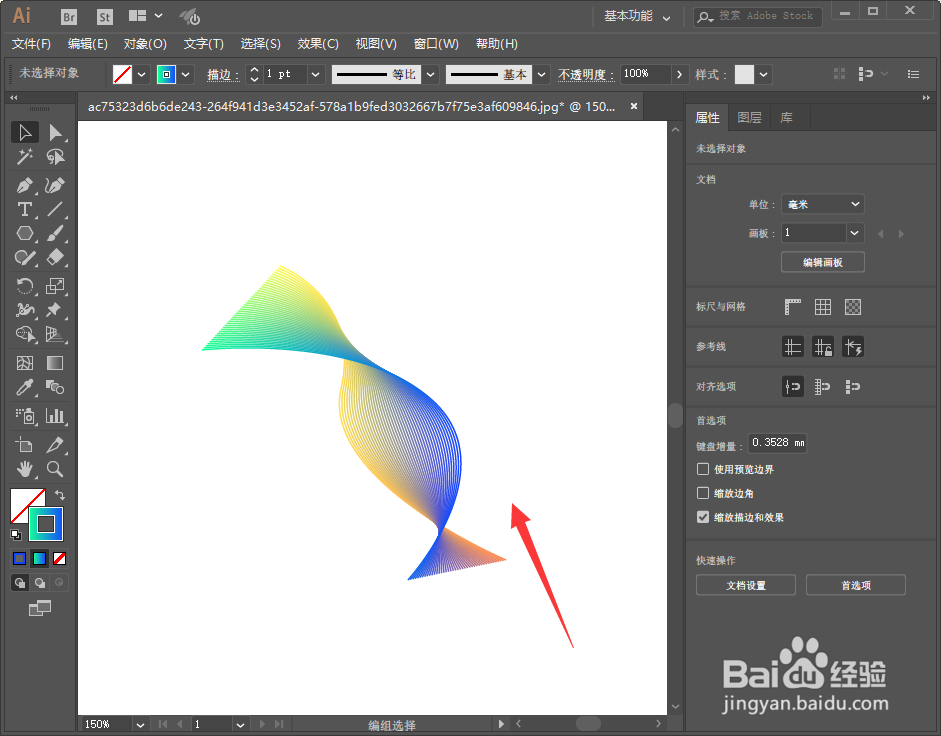Expand the 画板 artboard number dropdown
Viewport: 941px width, 736px height.
pyautogui.click(x=855, y=233)
